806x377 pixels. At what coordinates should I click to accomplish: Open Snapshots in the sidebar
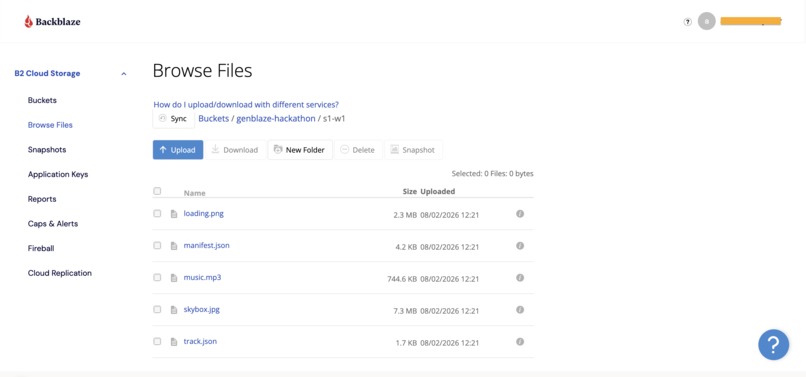click(x=47, y=150)
